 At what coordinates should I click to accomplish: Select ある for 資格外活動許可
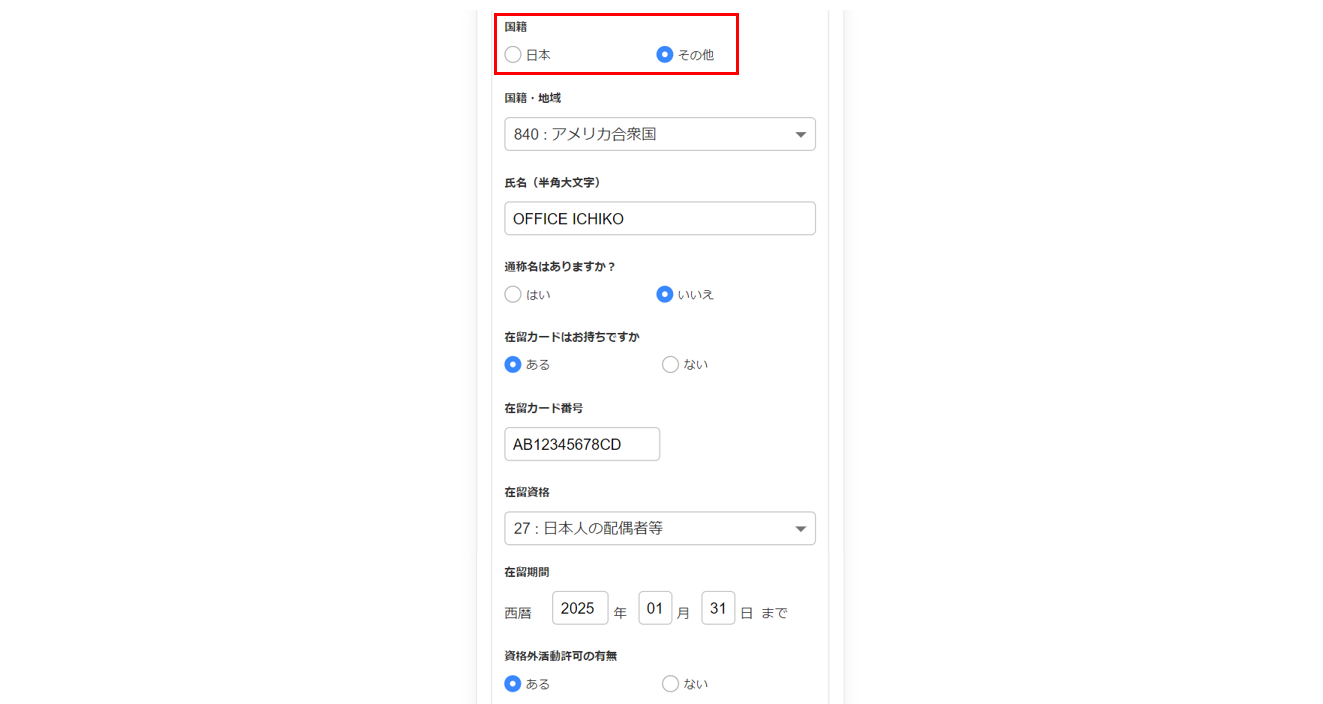(x=513, y=685)
